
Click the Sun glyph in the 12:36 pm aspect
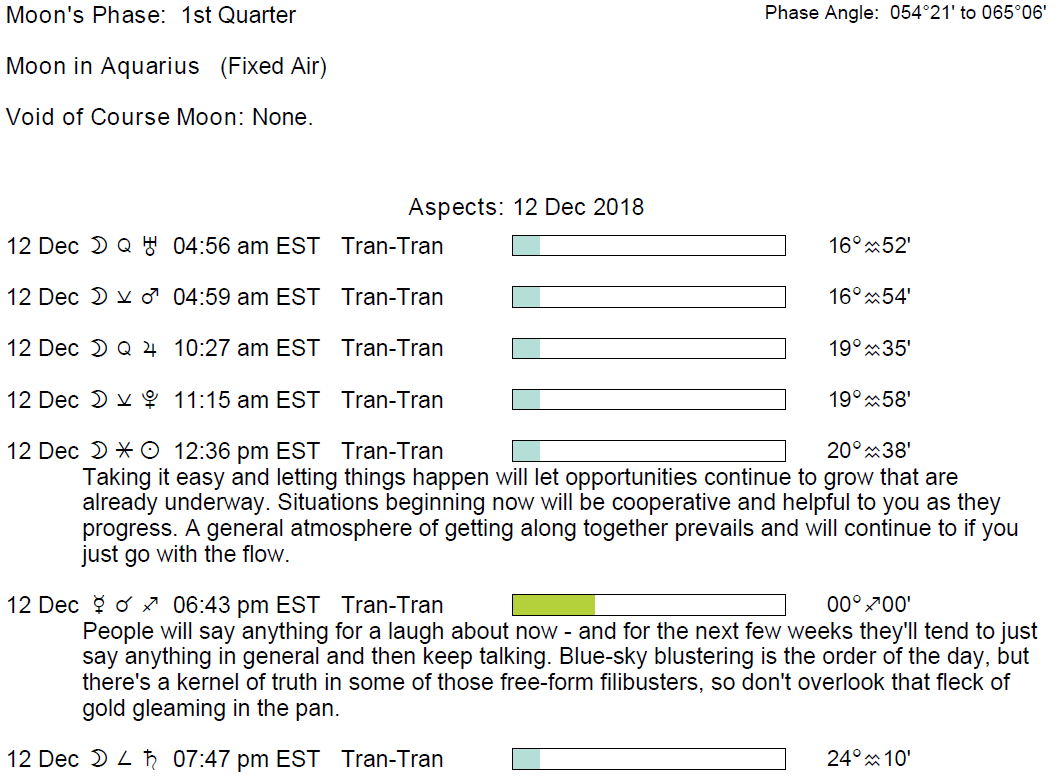[151, 451]
